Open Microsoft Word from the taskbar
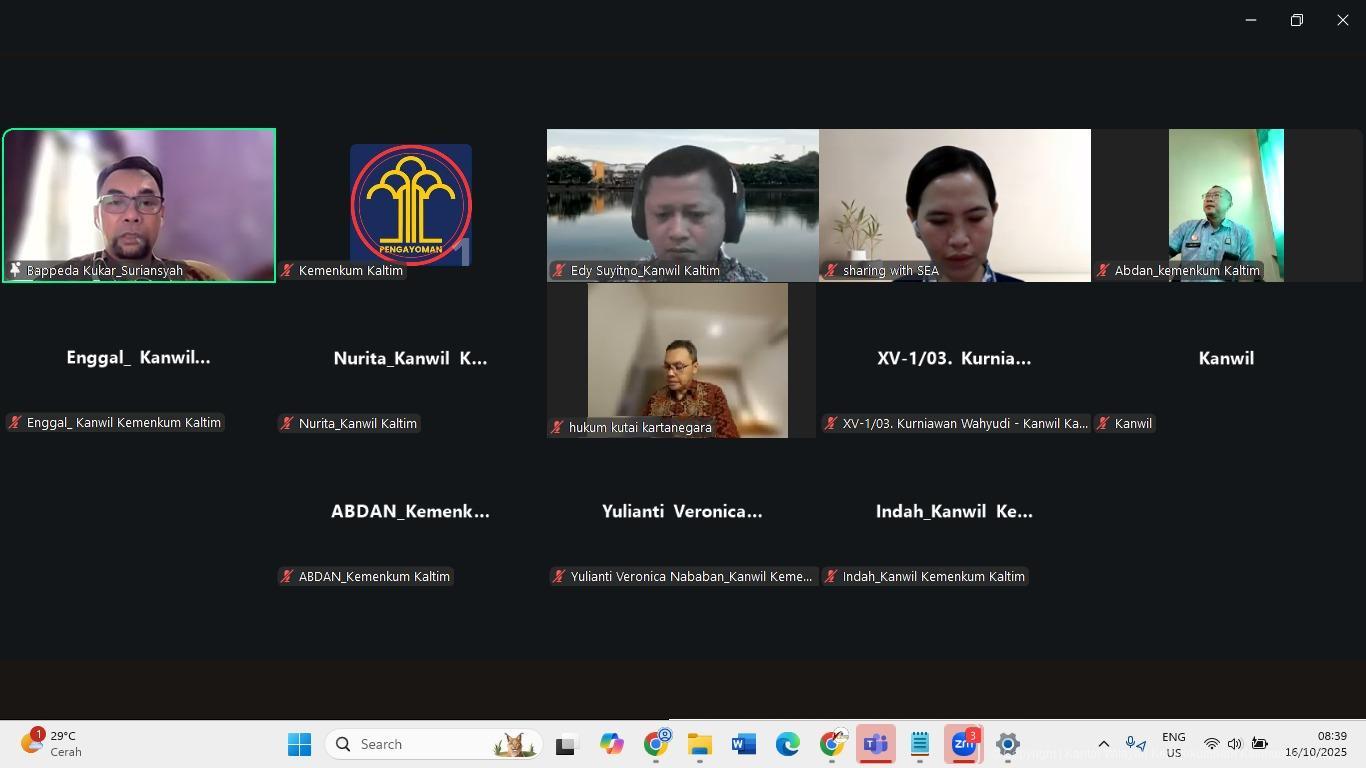This screenshot has height=768, width=1366. tap(742, 744)
